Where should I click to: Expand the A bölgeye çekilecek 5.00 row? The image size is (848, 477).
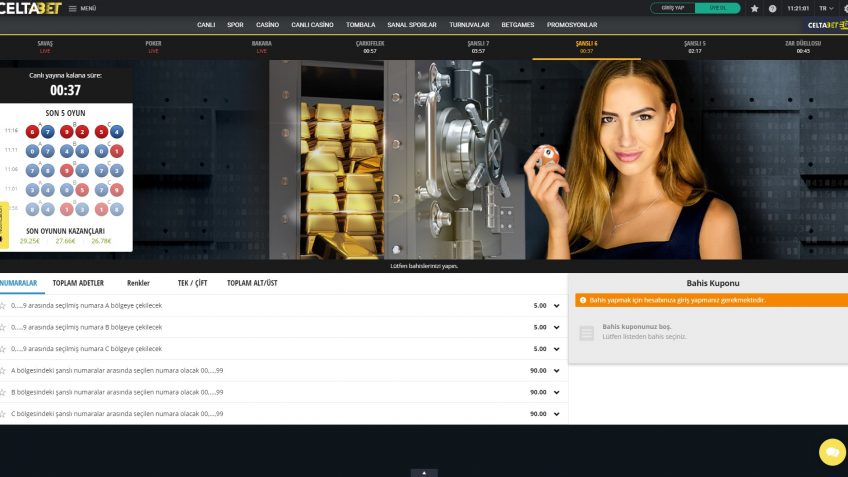(556, 306)
